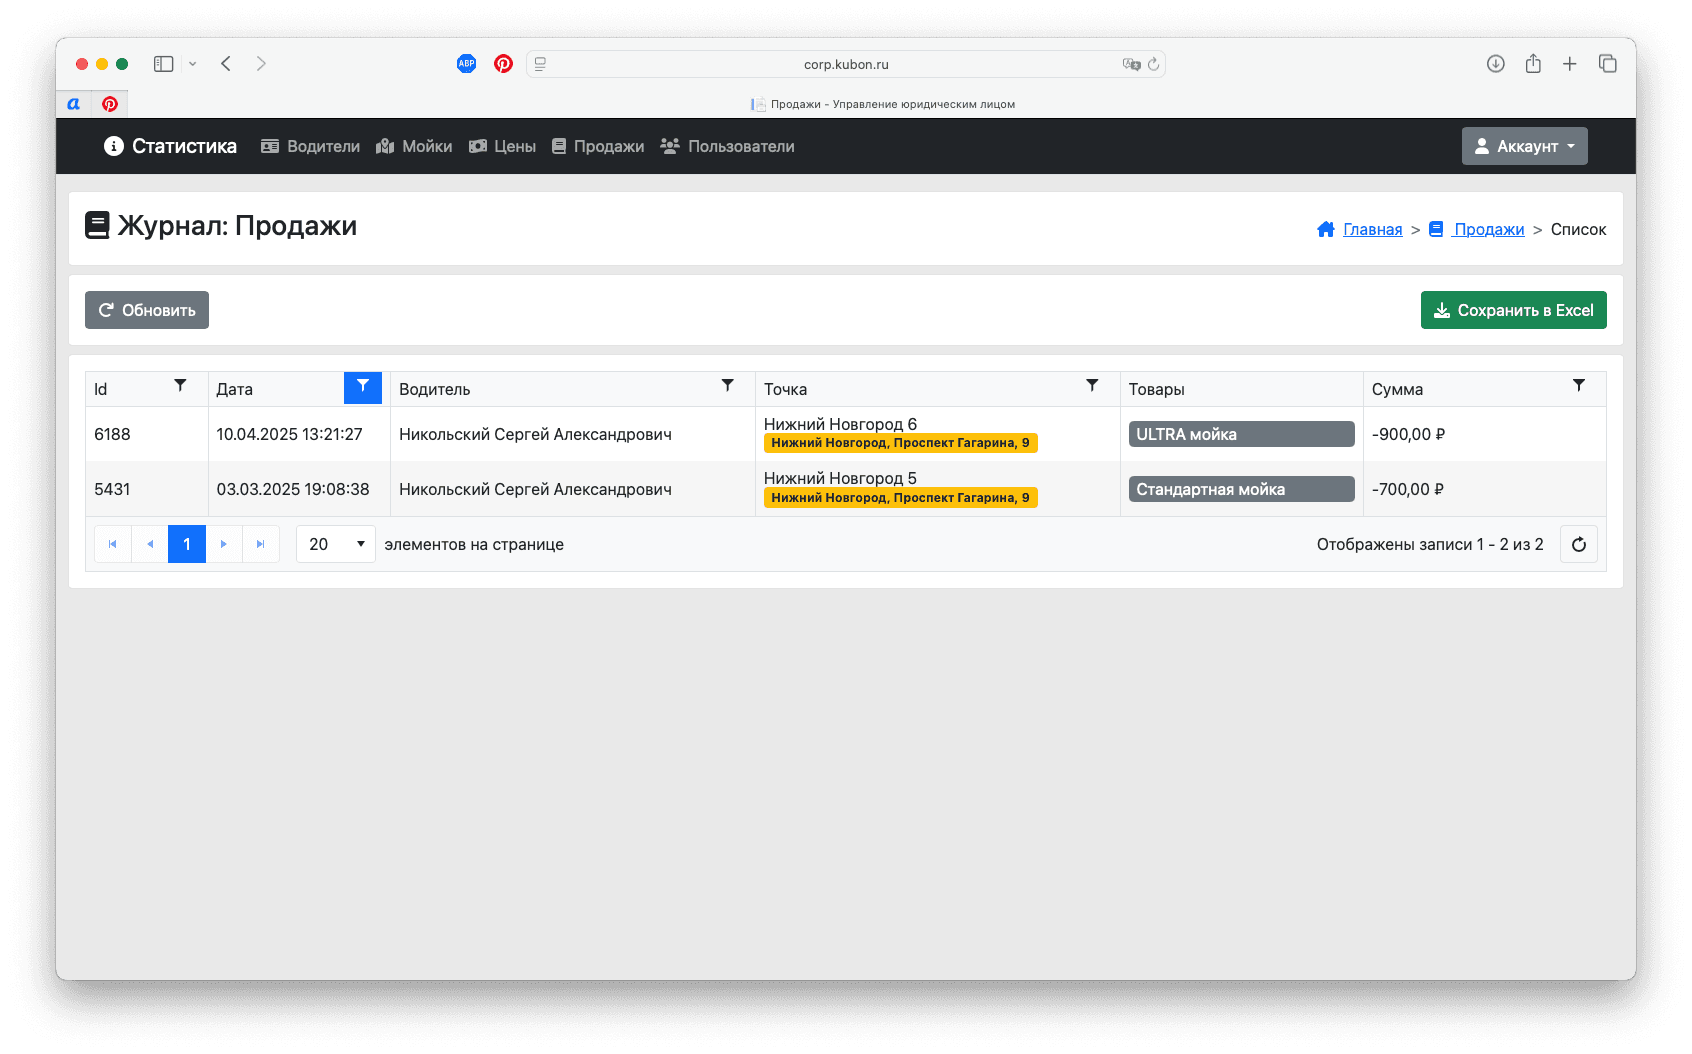Go to the last page arrow
This screenshot has width=1692, height=1054.
pos(260,545)
